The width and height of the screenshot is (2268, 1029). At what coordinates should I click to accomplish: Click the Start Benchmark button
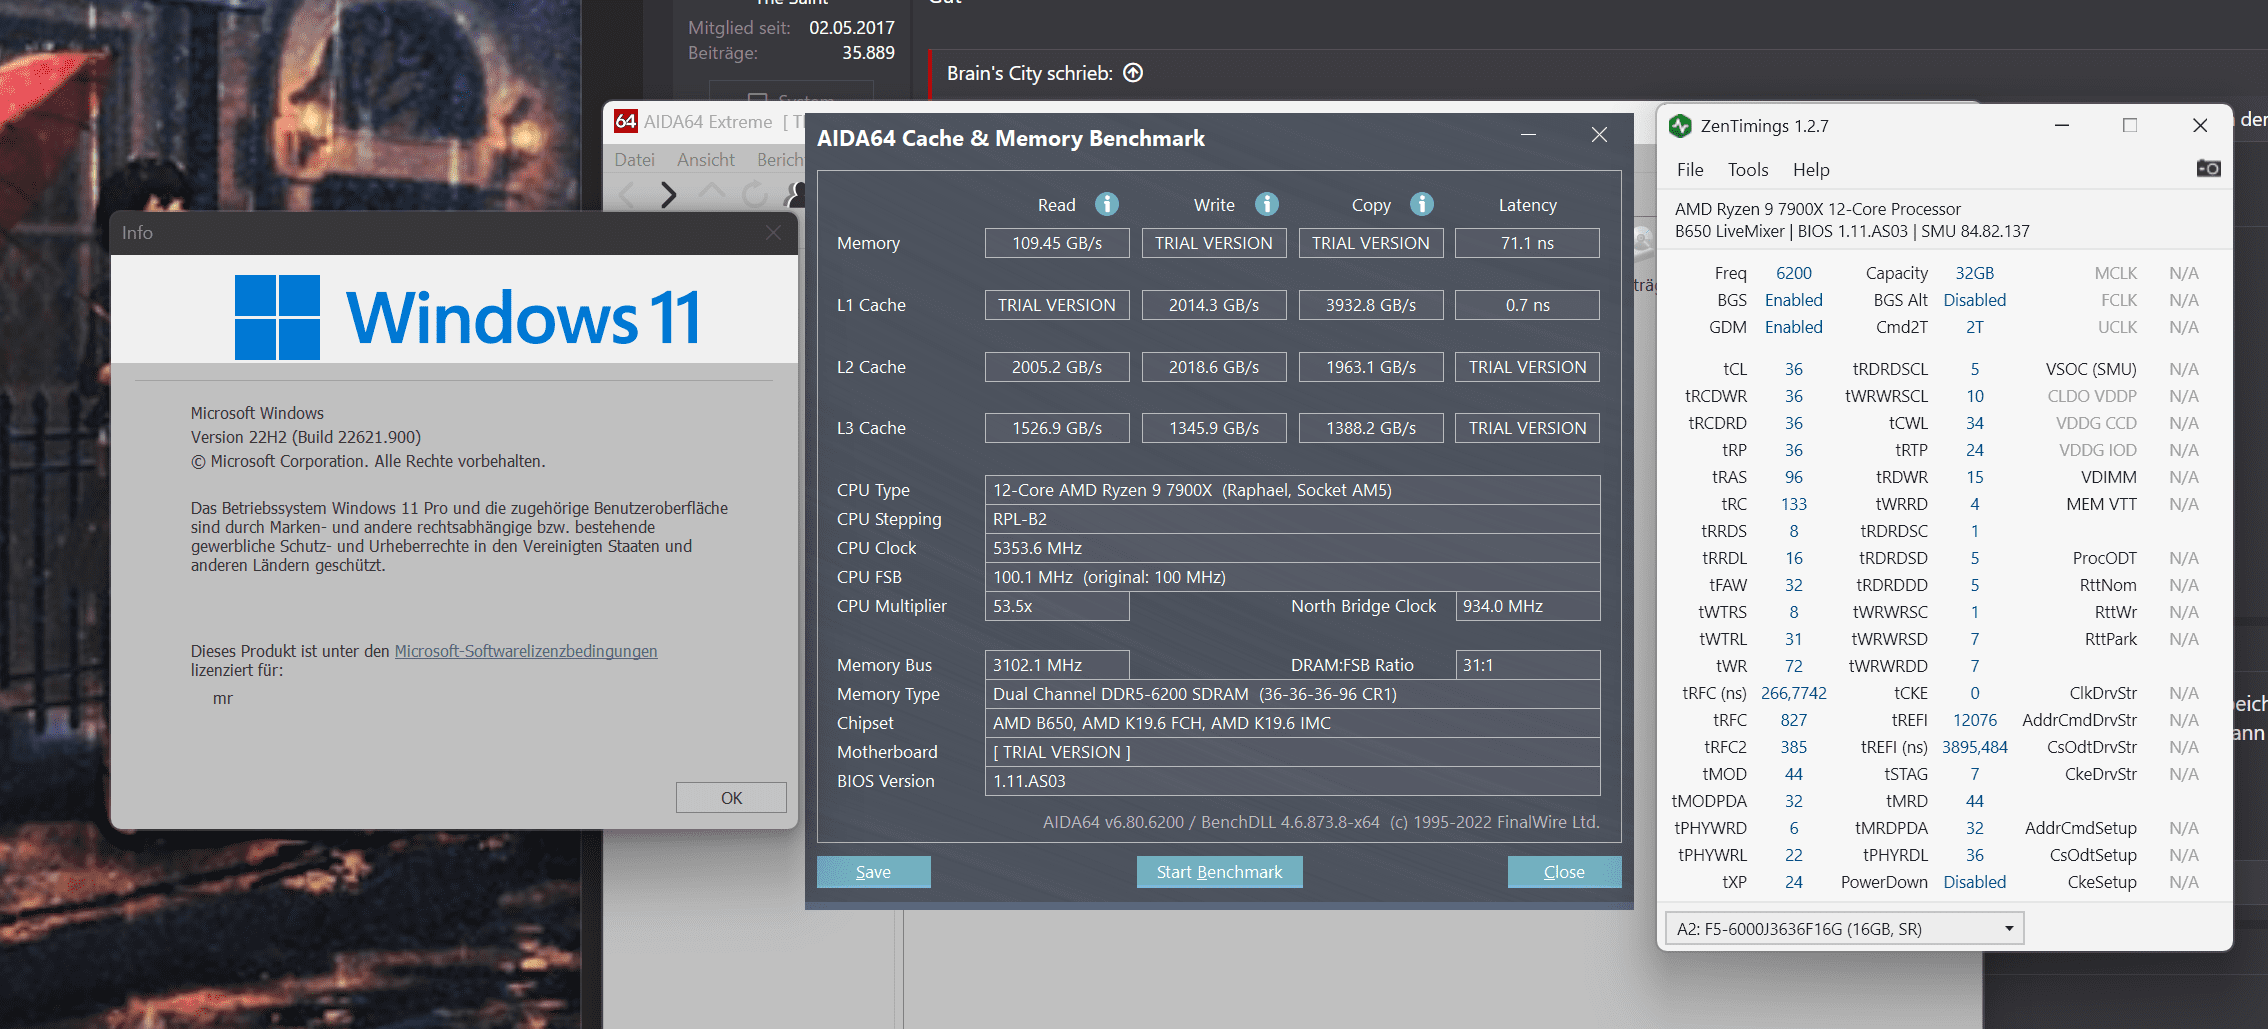(1219, 872)
